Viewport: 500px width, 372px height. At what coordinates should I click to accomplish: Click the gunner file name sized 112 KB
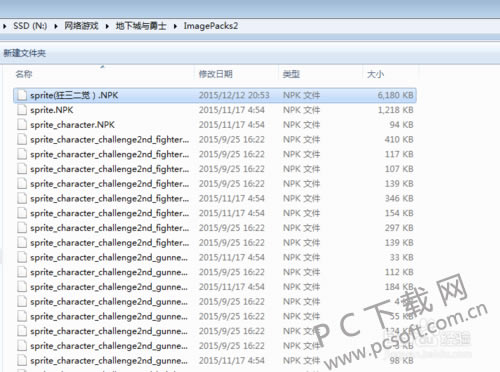click(x=109, y=272)
